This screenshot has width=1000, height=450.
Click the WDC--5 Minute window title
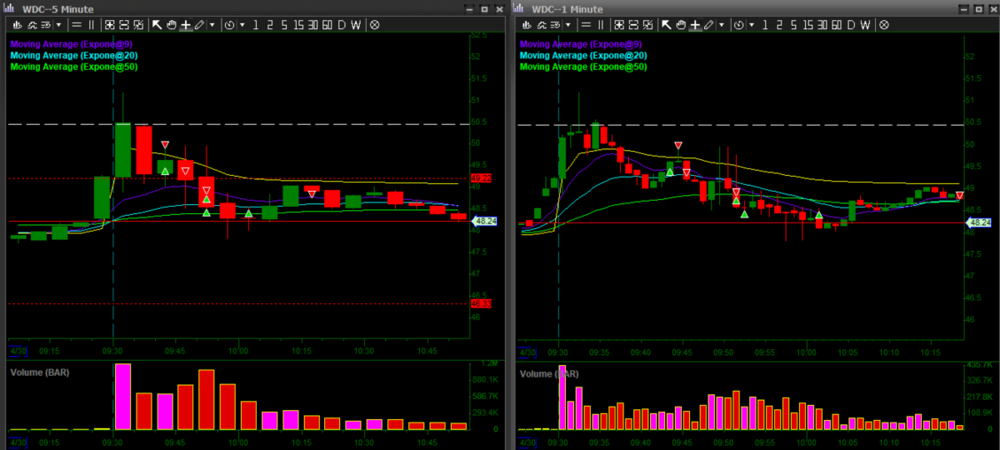click(x=56, y=7)
